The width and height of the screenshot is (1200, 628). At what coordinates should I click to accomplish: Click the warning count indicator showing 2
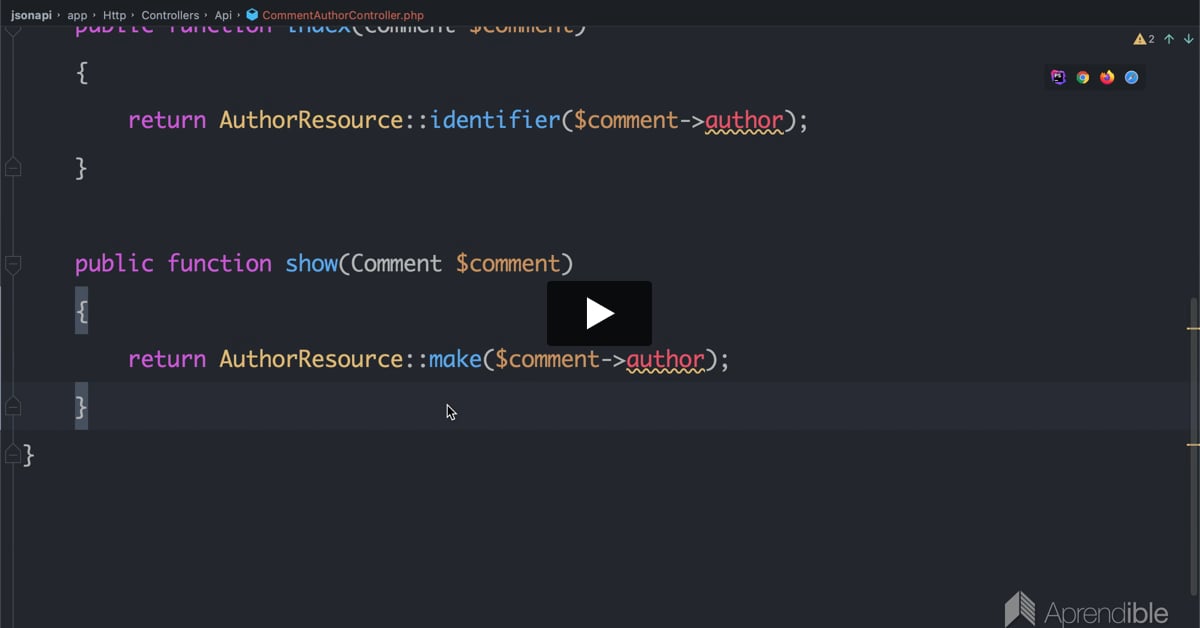1144,39
